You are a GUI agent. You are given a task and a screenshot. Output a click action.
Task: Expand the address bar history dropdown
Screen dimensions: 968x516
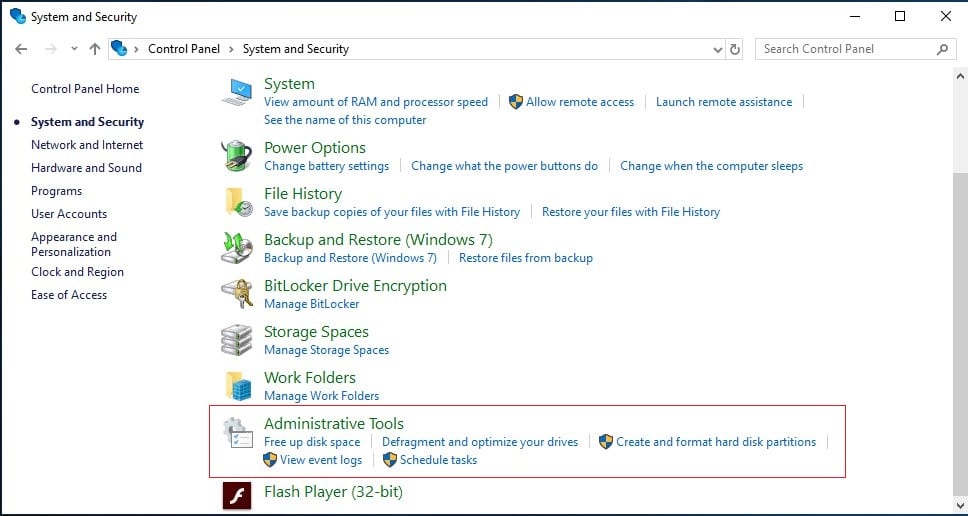(717, 49)
